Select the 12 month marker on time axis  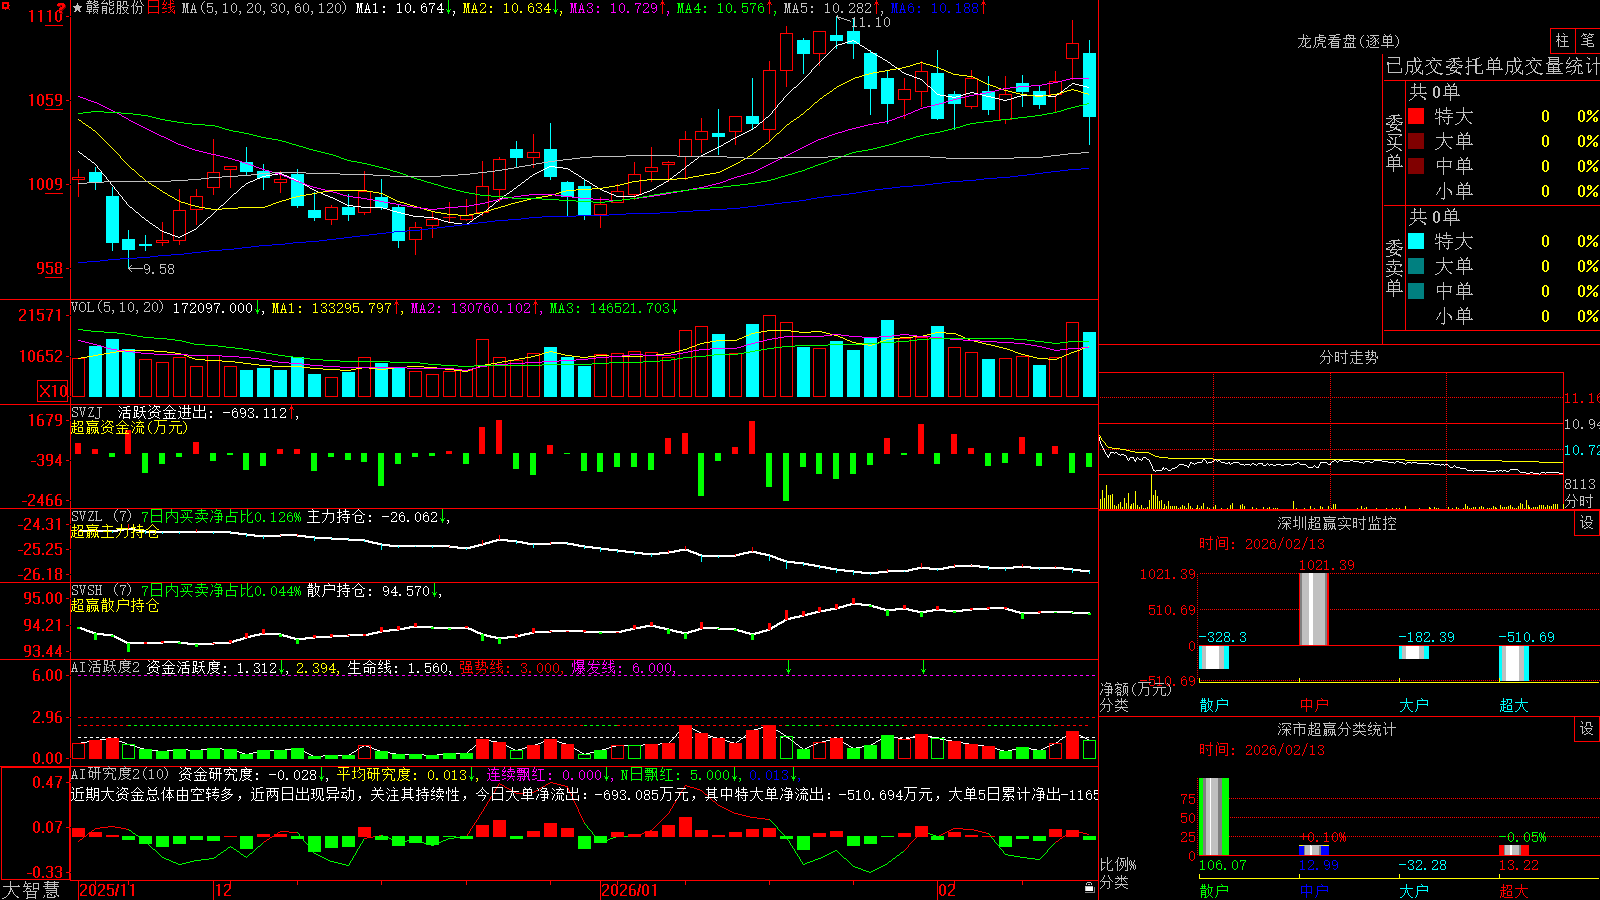pos(224,890)
